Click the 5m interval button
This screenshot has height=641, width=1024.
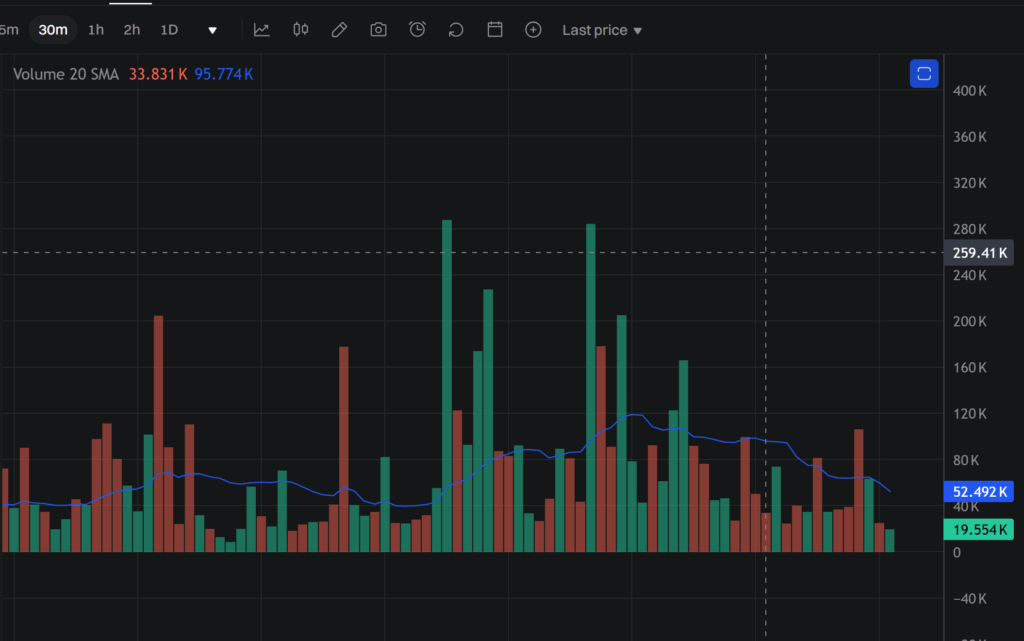click(10, 30)
